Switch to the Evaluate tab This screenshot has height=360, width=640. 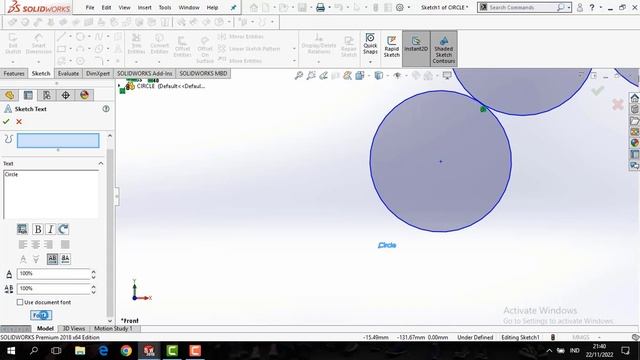click(68, 73)
